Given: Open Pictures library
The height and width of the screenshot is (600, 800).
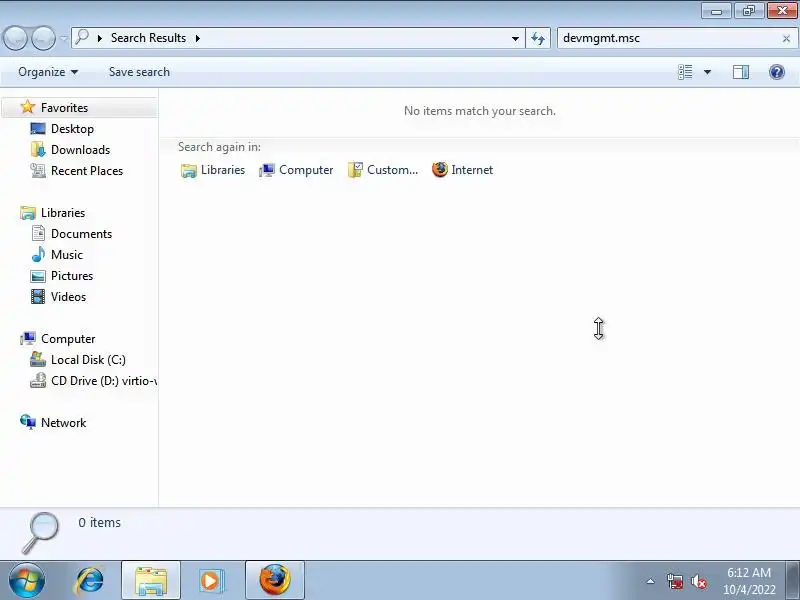Looking at the screenshot, I should 72,276.
